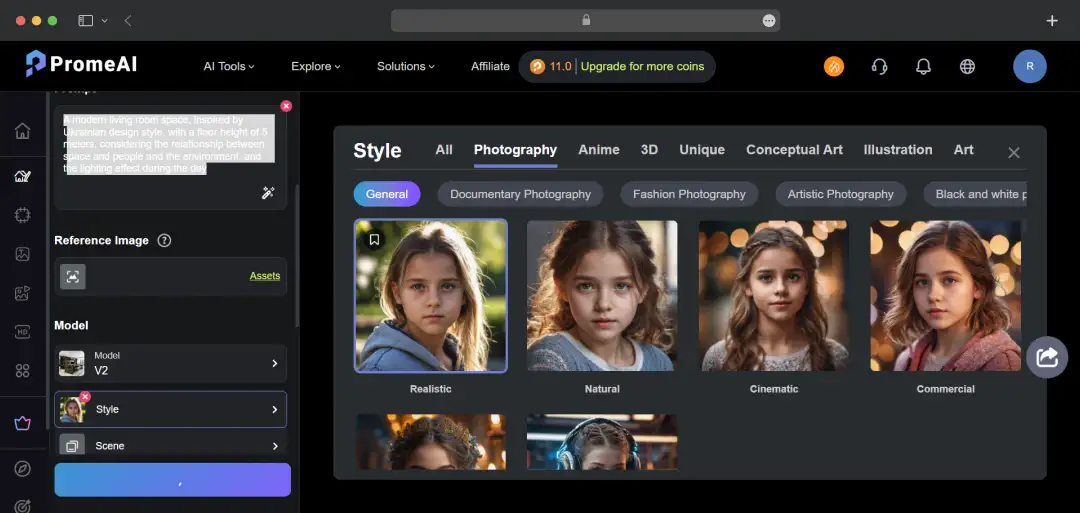Open the notifications bell
The image size is (1080, 513).
(x=923, y=66)
